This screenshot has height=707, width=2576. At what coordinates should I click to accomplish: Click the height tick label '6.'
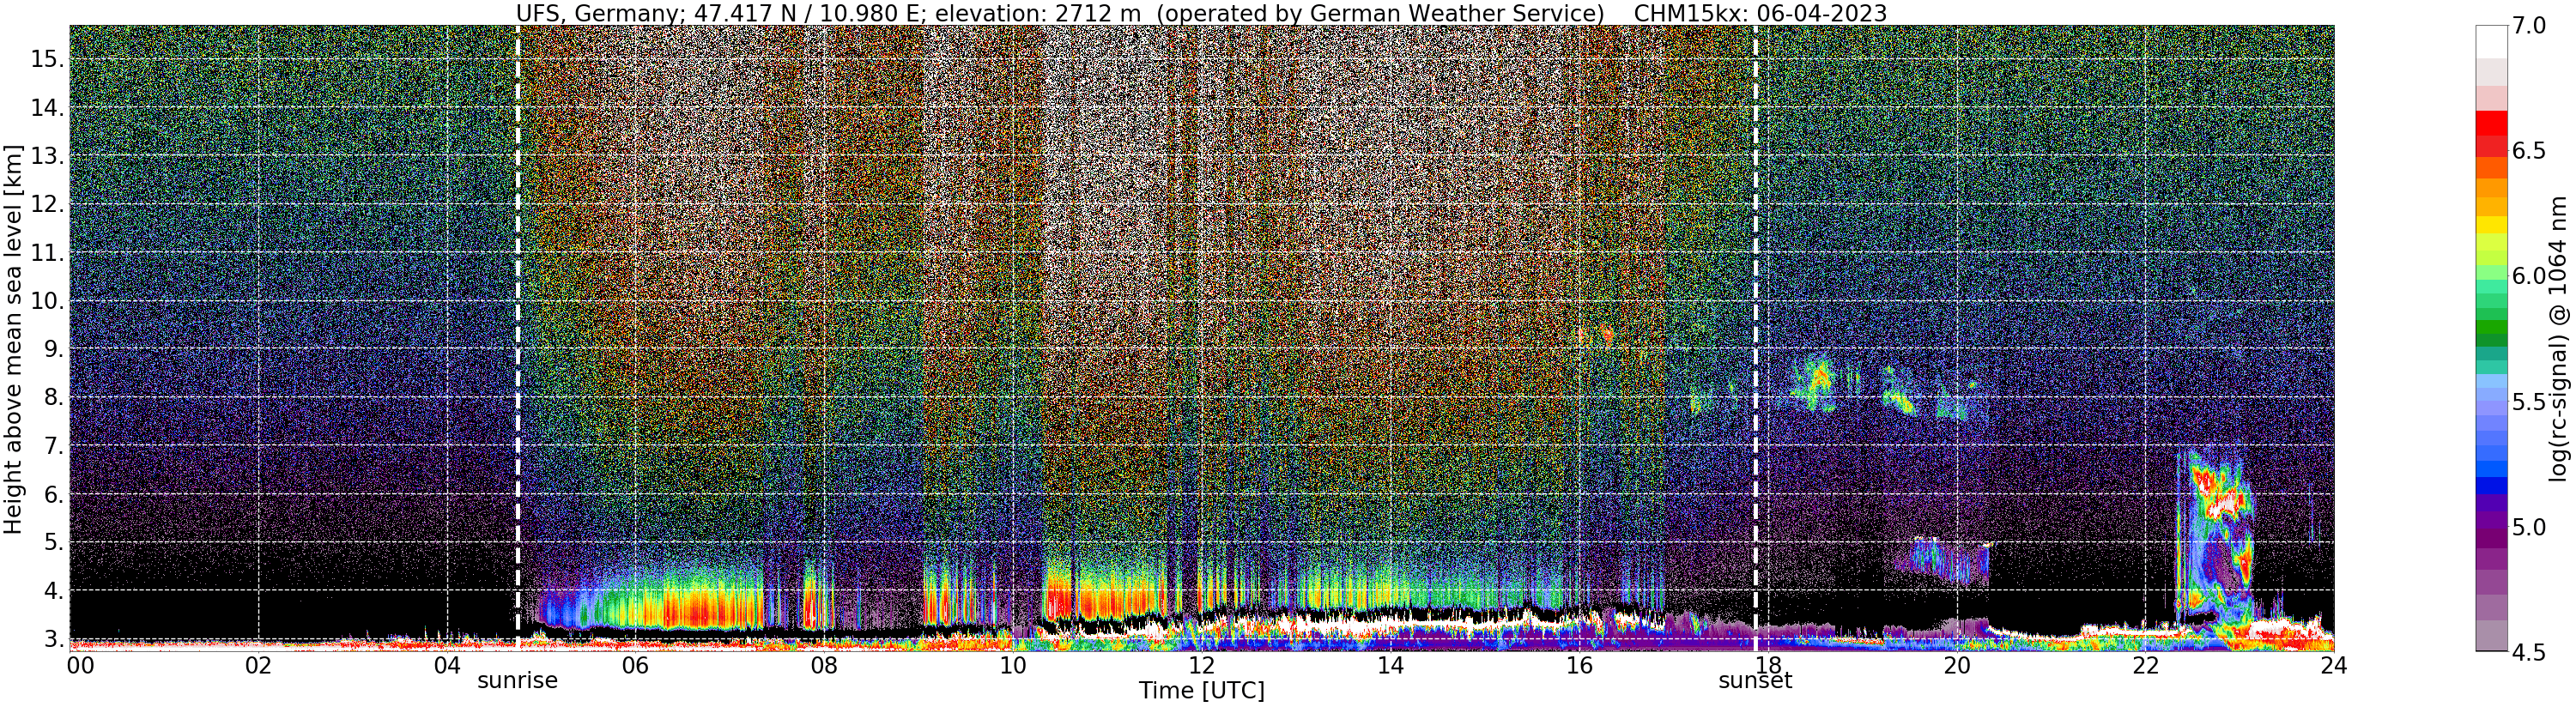53,494
